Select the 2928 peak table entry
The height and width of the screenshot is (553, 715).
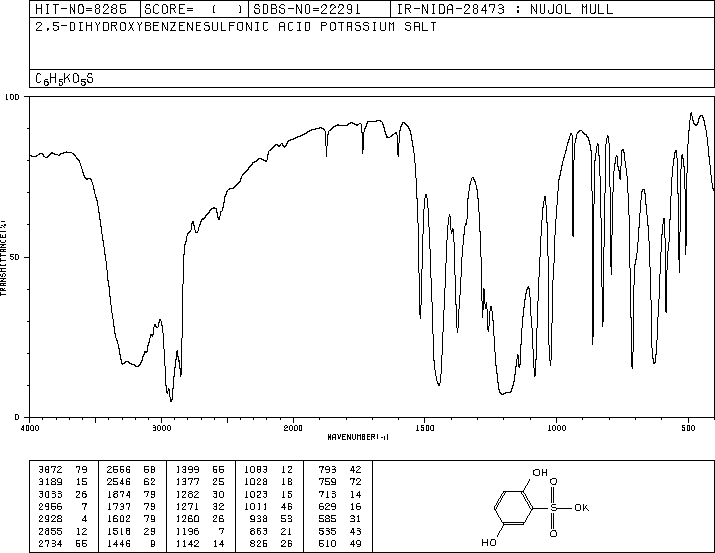pyautogui.click(x=62, y=519)
